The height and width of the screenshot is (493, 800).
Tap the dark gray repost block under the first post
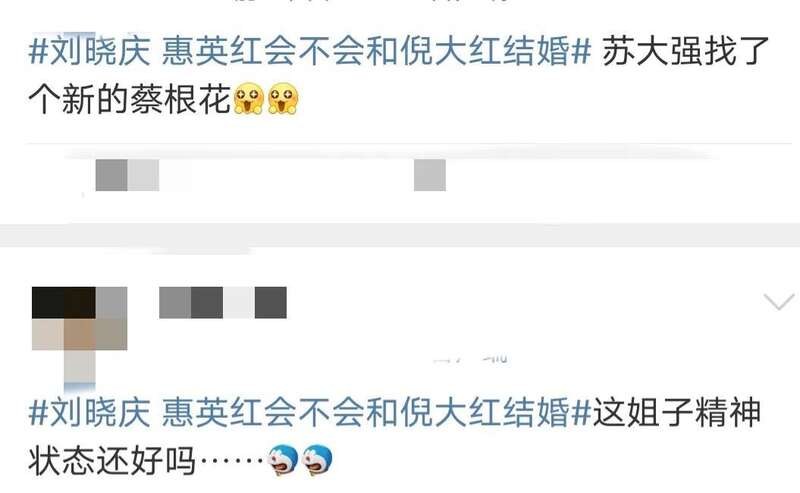click(111, 175)
